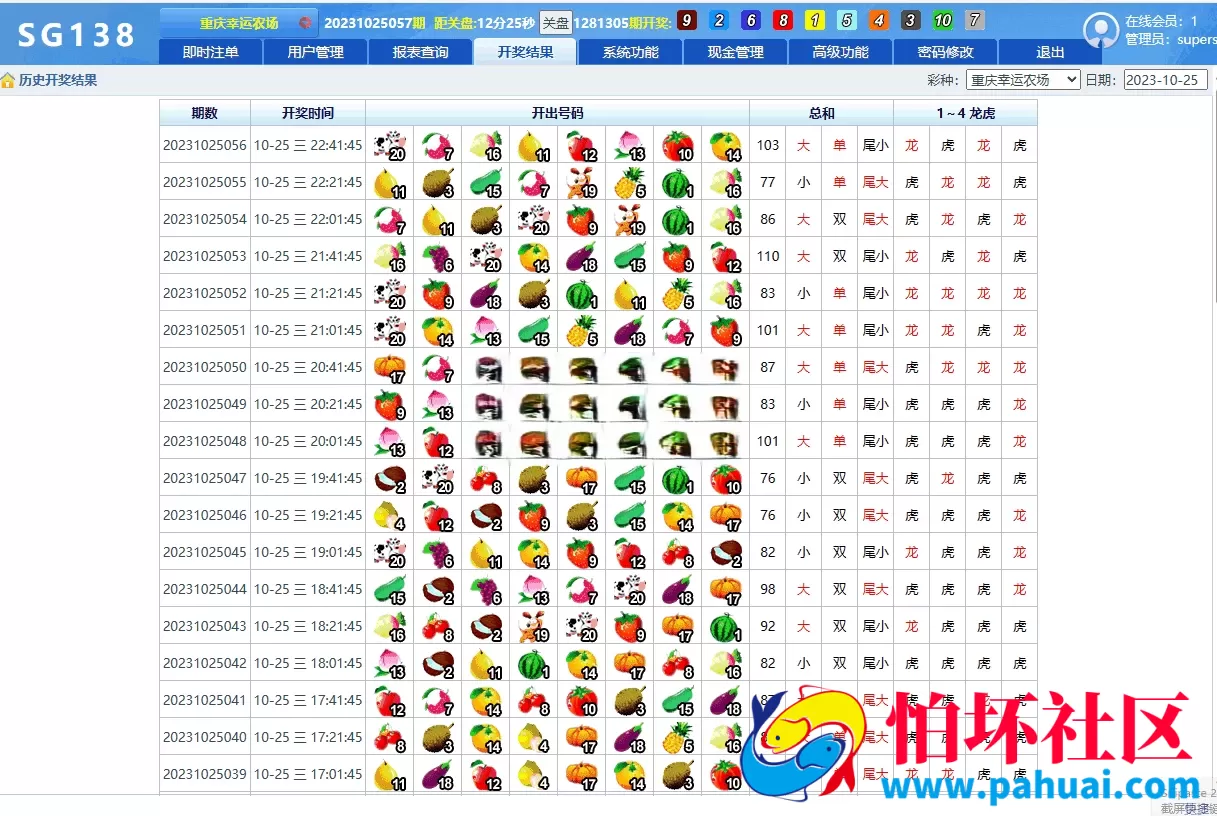This screenshot has width=1217, height=816.
Task: Click the 退出 logout link
Action: point(1050,52)
